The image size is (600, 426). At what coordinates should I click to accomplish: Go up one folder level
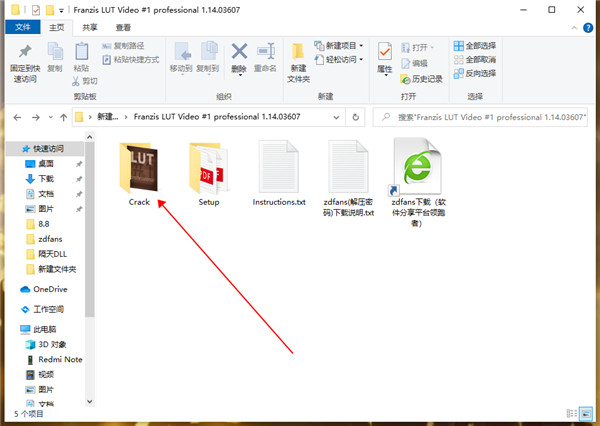(x=64, y=118)
